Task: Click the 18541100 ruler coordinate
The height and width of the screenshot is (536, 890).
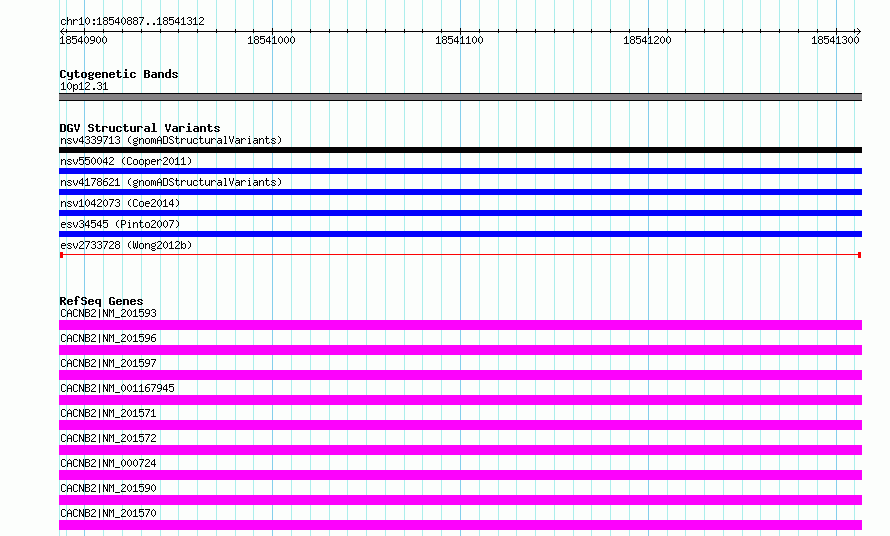Action: tap(459, 40)
